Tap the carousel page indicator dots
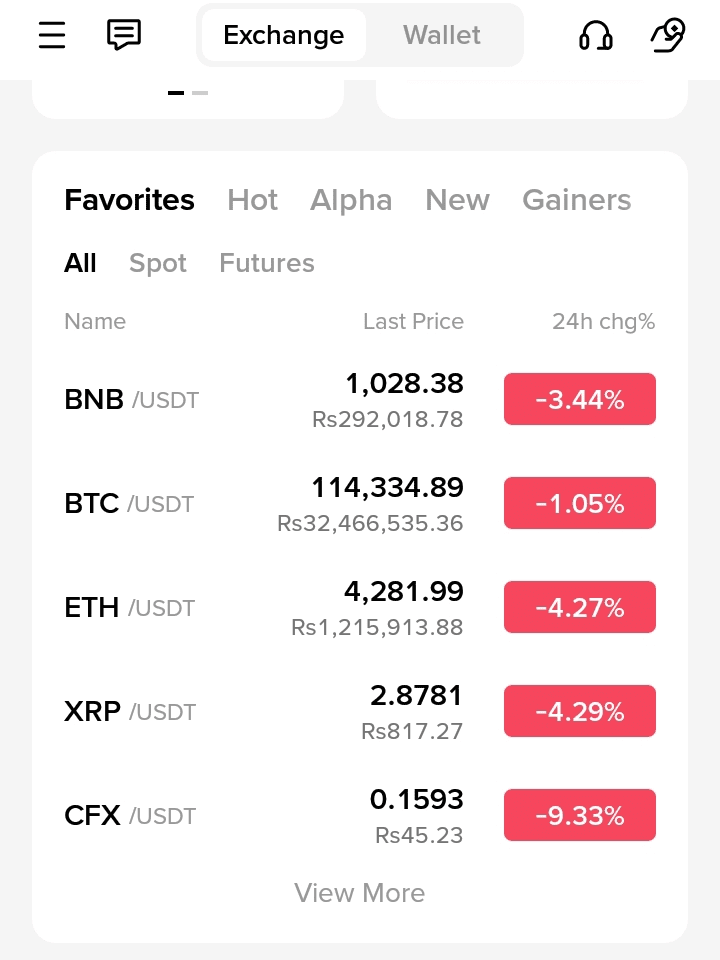The width and height of the screenshot is (720, 960). coord(188,93)
